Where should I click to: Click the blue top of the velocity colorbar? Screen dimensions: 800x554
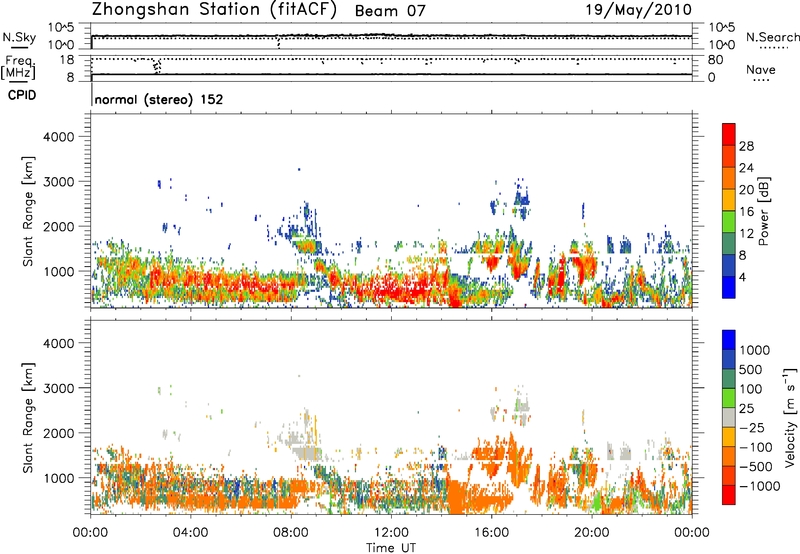click(729, 340)
